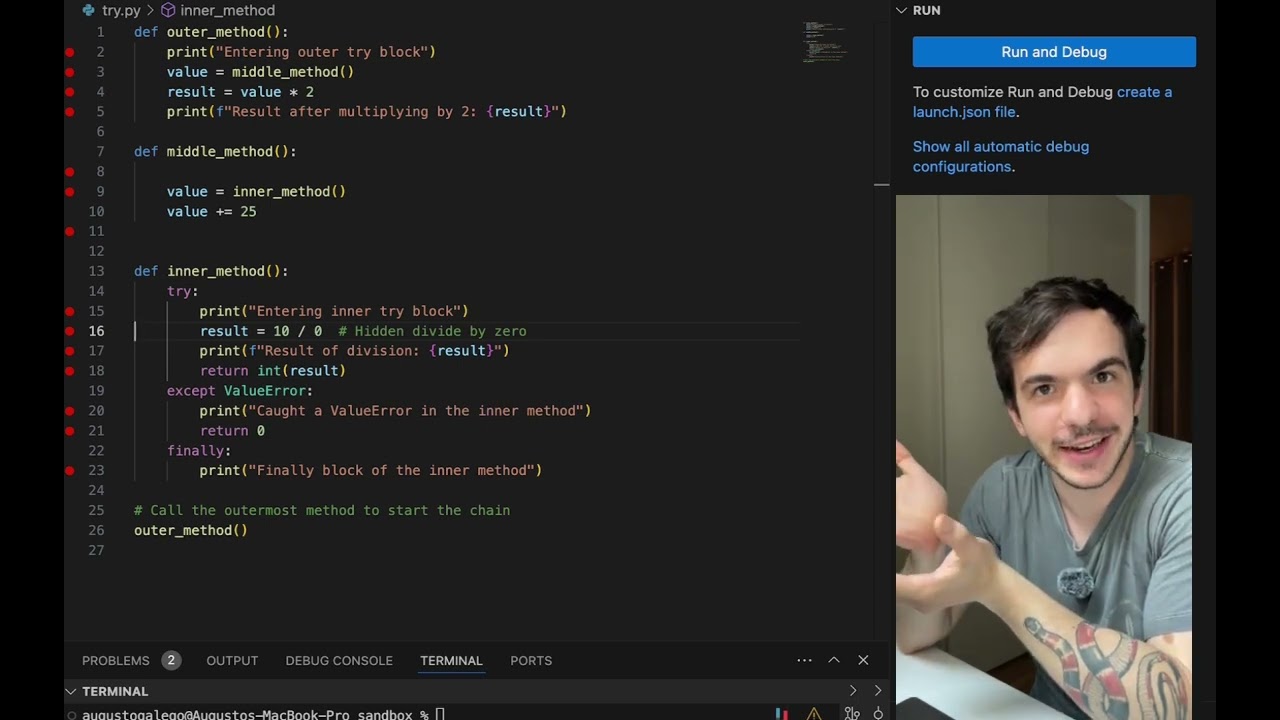Viewport: 1280px width, 720px height.
Task: Select the TERMINAL tab
Action: (x=451, y=660)
